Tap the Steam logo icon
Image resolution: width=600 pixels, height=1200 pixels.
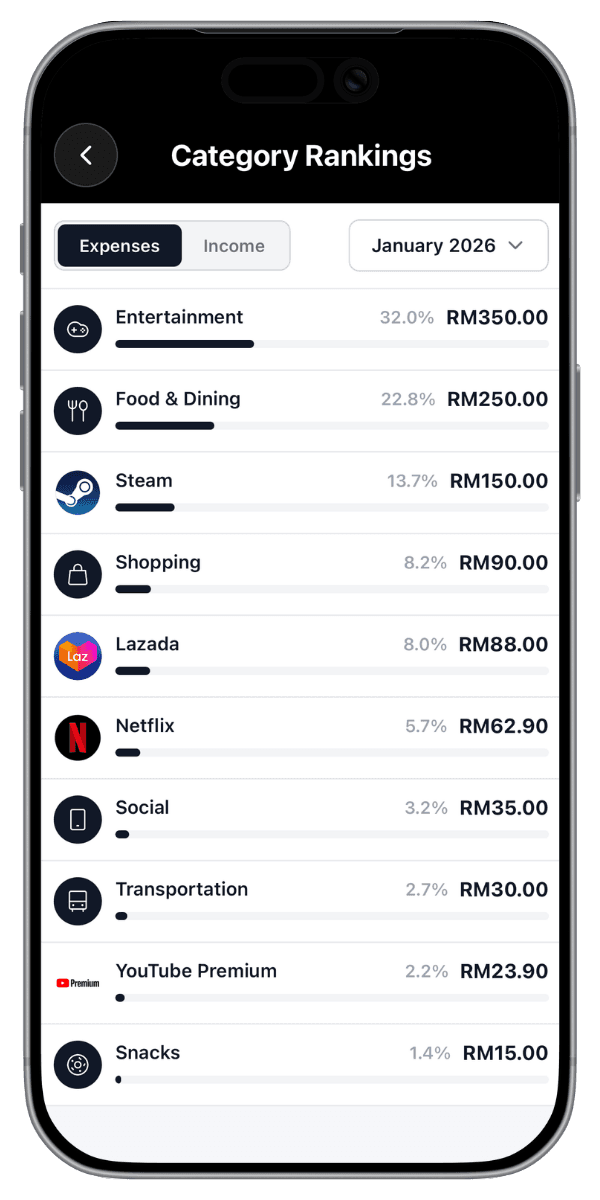[x=77, y=493]
